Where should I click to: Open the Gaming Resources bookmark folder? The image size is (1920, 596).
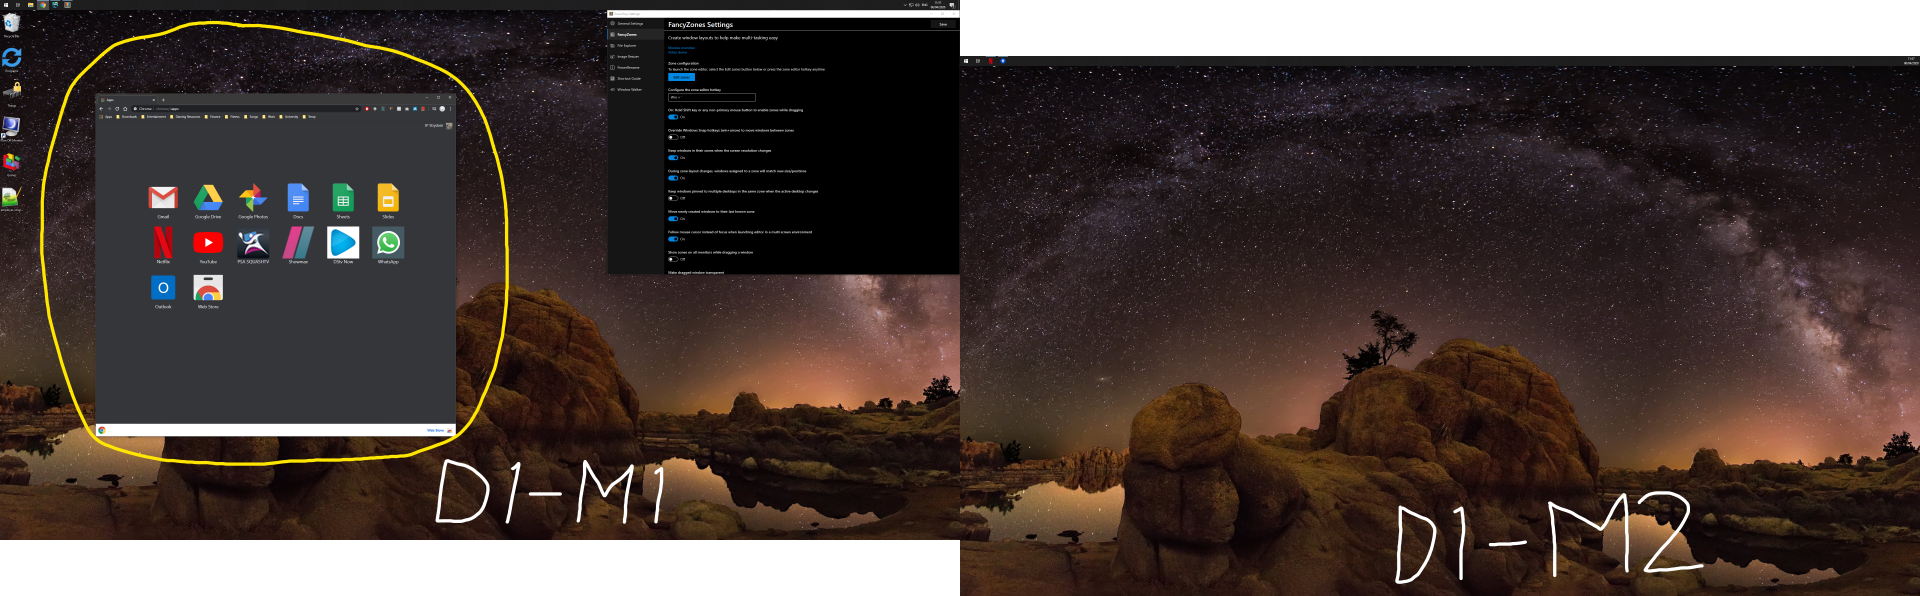[x=185, y=117]
